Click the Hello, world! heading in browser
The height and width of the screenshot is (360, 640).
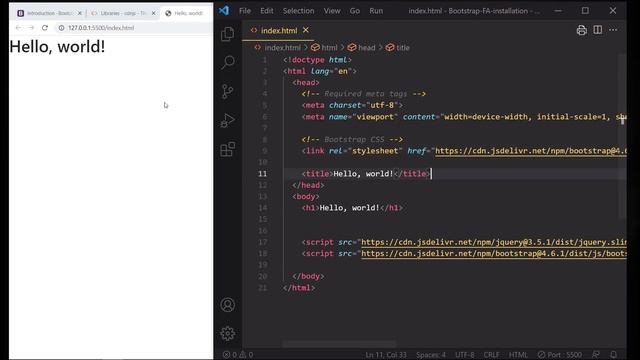click(x=57, y=47)
